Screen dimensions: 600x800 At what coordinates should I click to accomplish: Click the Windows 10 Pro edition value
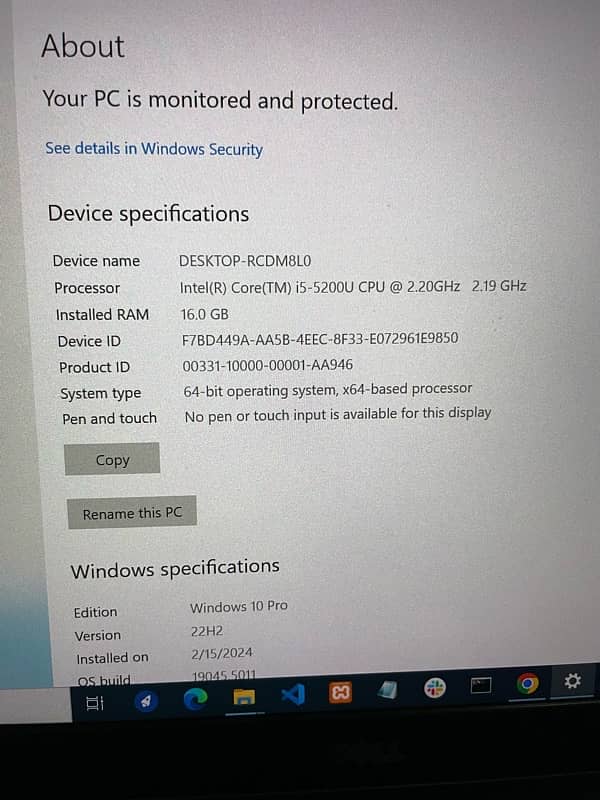coord(239,607)
